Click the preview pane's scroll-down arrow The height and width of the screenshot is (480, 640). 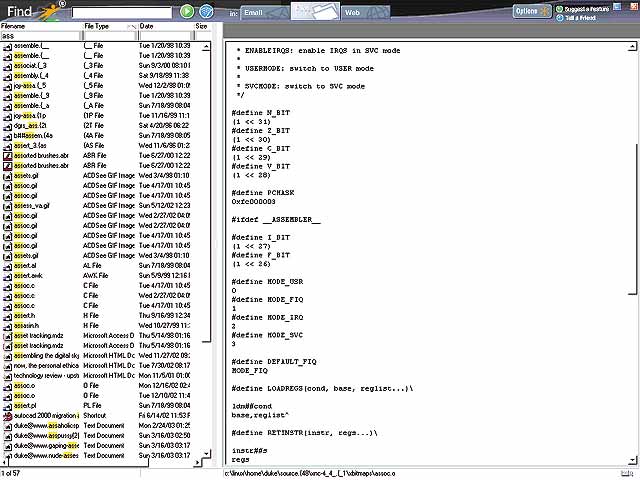coord(632,460)
